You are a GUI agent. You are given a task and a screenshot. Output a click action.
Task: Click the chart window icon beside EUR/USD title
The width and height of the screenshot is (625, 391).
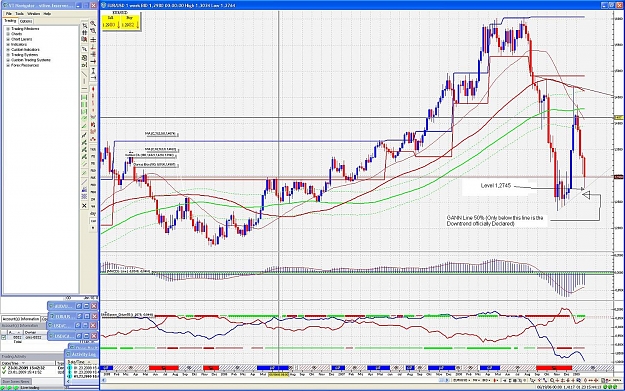tap(103, 5)
